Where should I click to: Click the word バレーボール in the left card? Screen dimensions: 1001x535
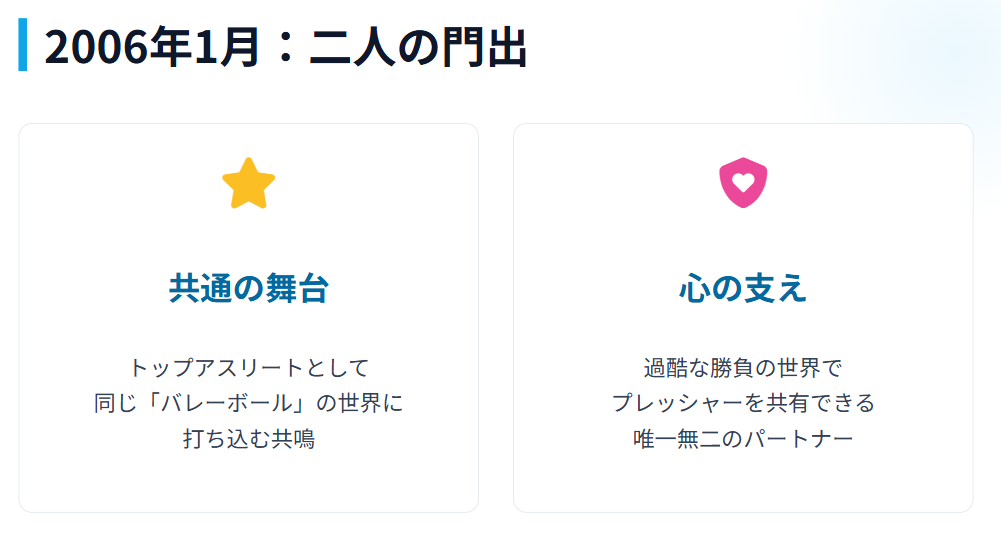coord(226,403)
